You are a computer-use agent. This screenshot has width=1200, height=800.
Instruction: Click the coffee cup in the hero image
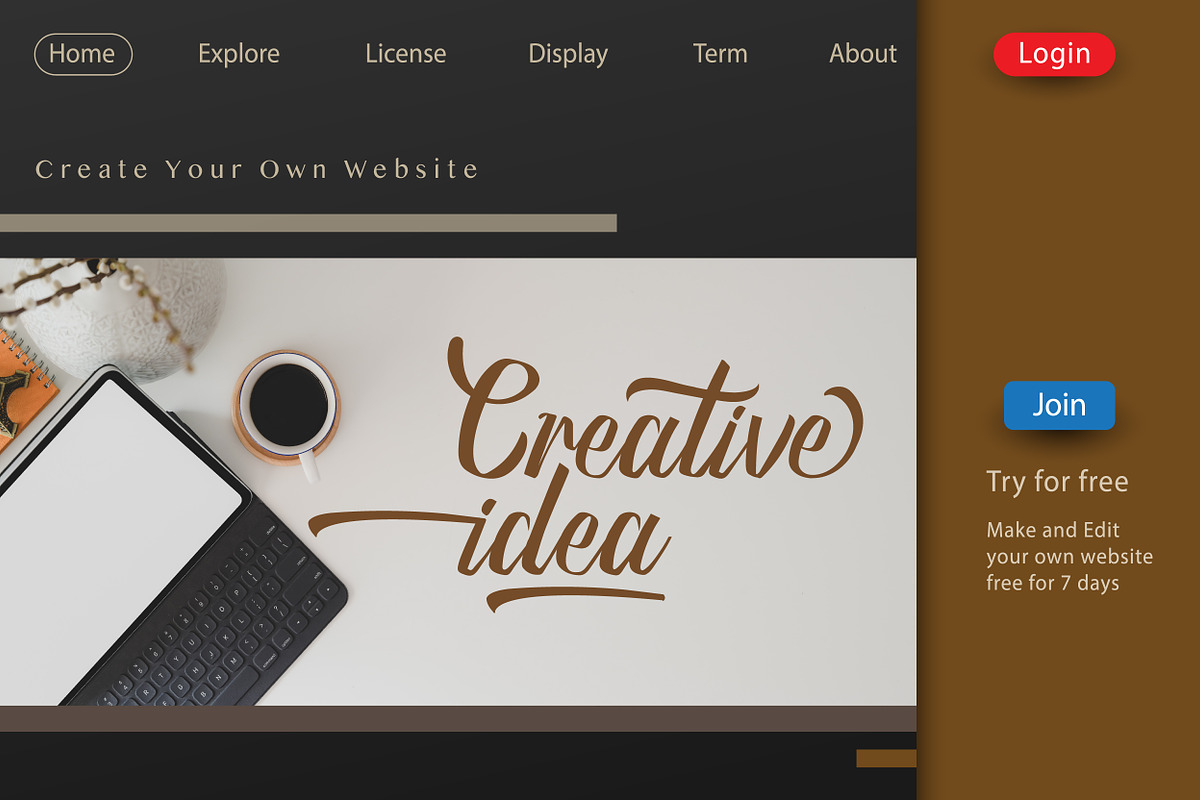click(x=288, y=407)
